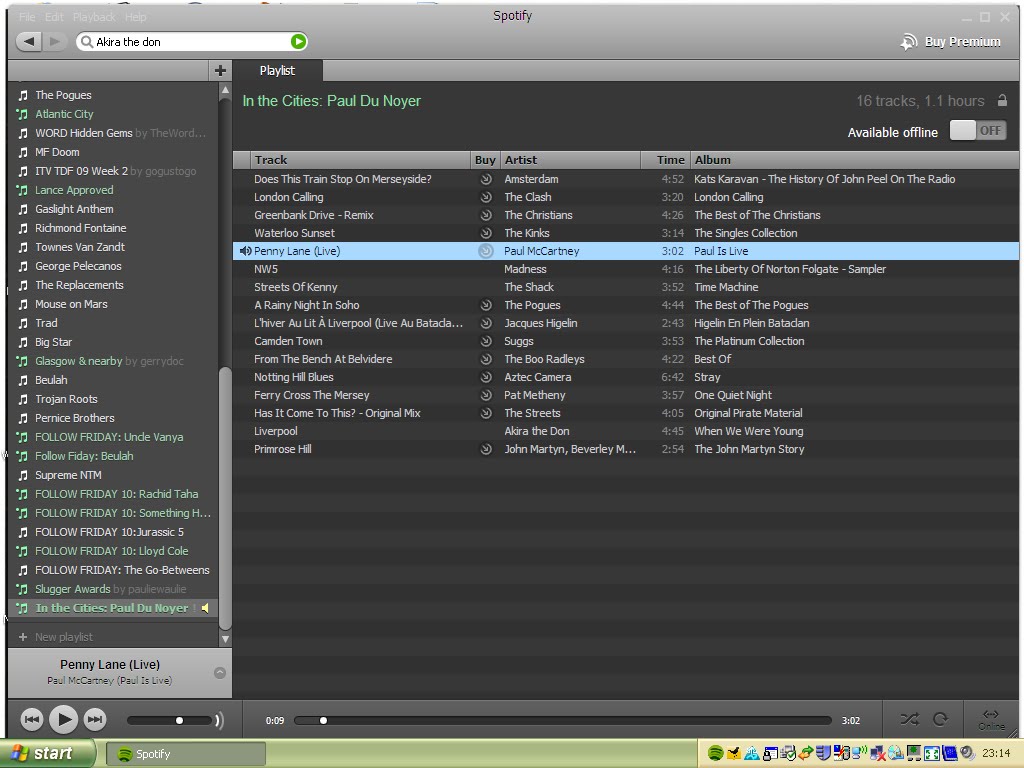Click the track progress bar handle

pyautogui.click(x=323, y=720)
